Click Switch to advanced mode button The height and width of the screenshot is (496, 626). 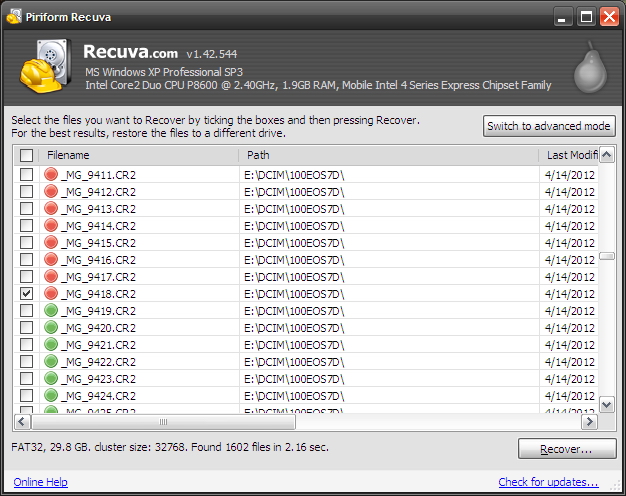[x=549, y=126]
